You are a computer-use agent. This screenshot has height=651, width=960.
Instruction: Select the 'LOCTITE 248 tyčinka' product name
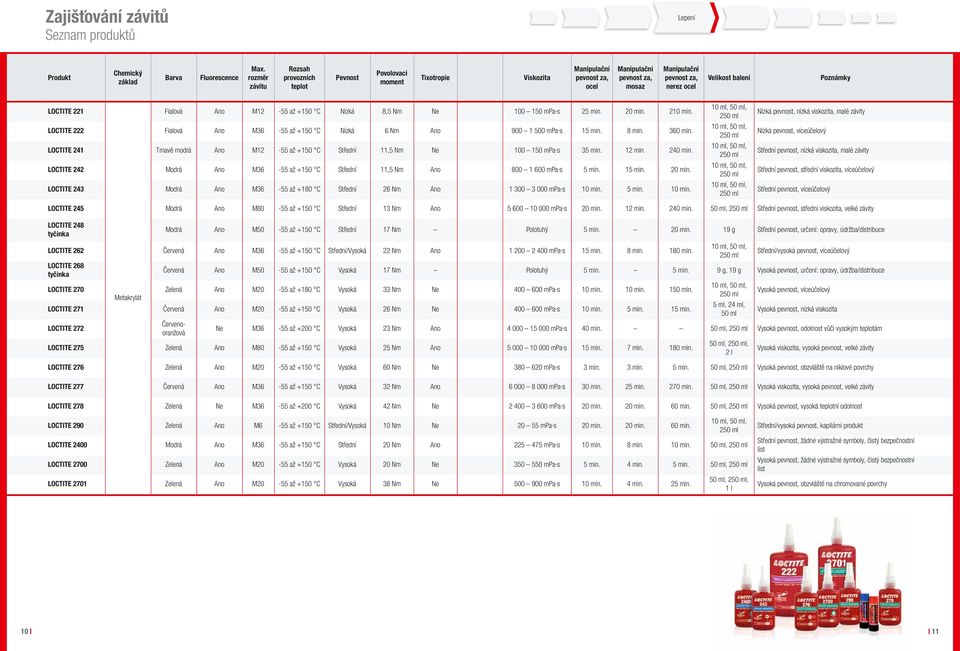pyautogui.click(x=66, y=230)
